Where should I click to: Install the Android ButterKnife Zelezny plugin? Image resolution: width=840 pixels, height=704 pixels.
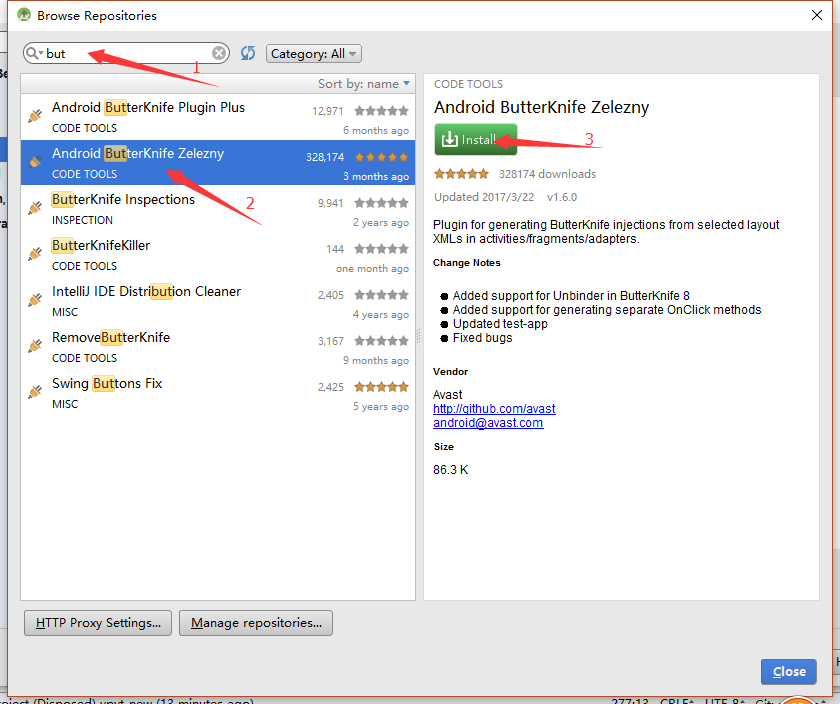tap(476, 140)
